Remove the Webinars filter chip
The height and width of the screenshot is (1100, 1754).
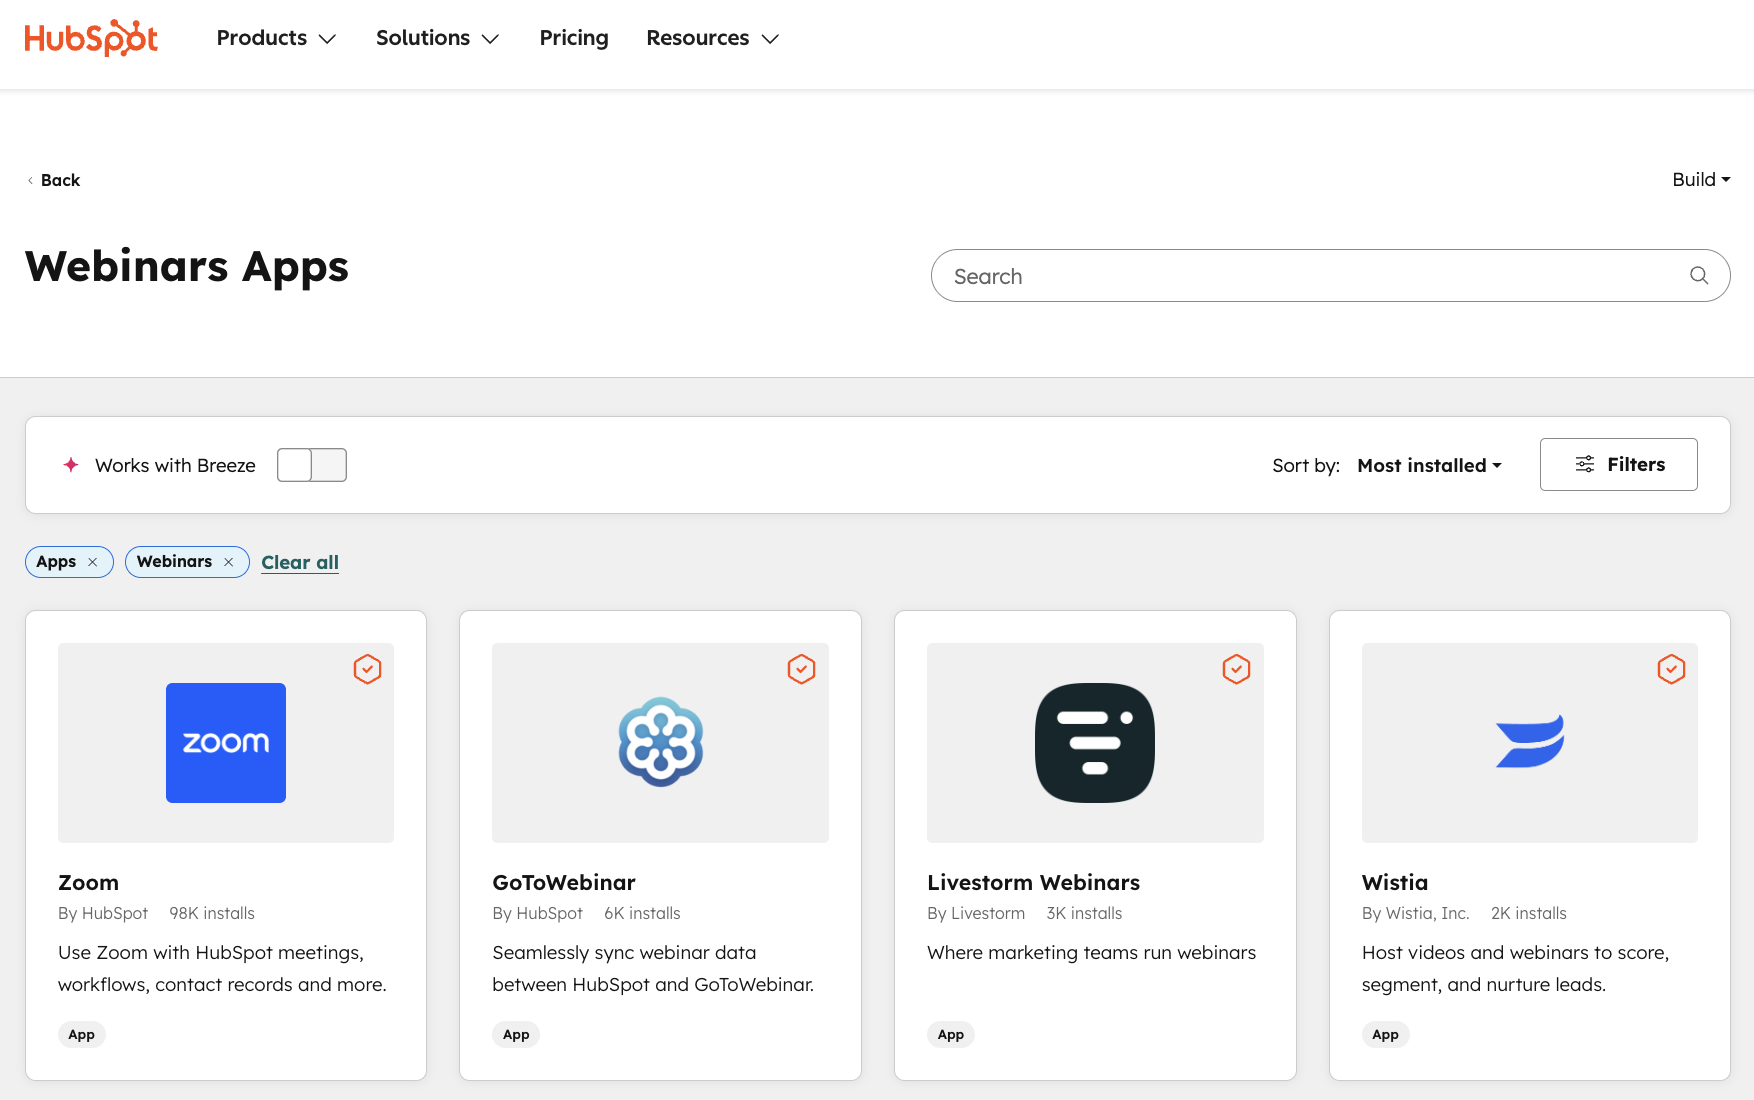[229, 562]
